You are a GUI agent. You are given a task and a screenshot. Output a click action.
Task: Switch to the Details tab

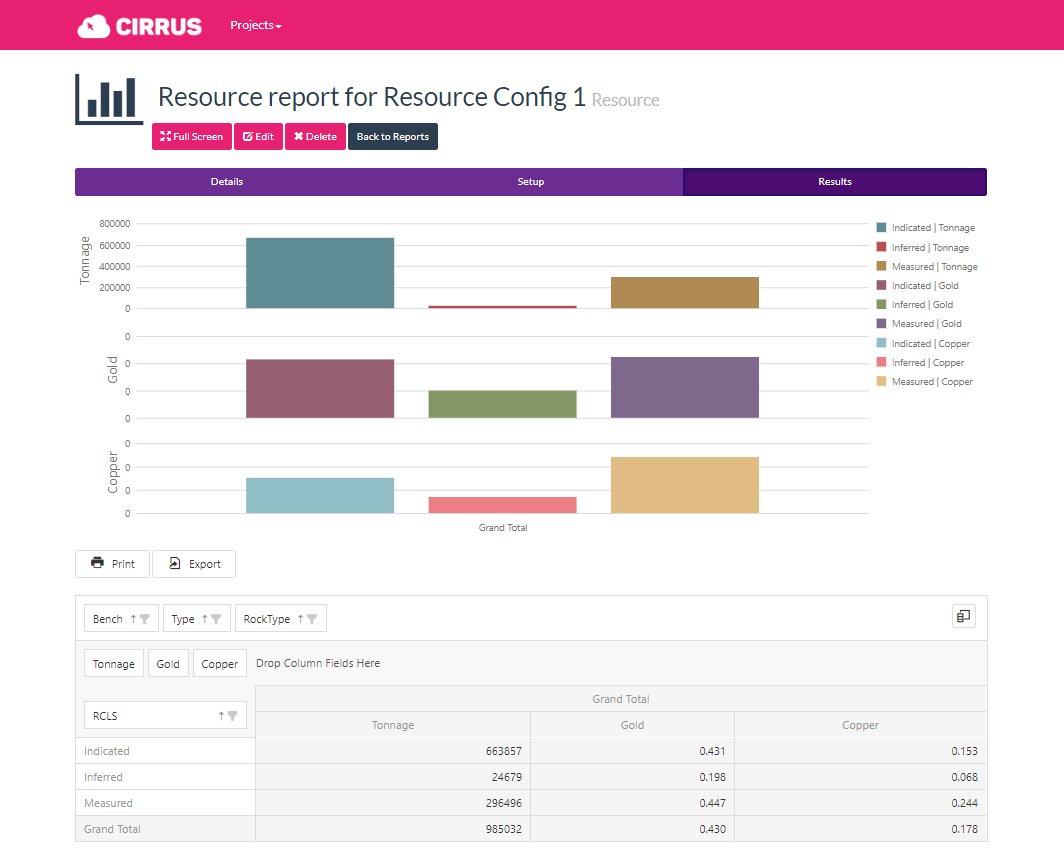coord(227,182)
